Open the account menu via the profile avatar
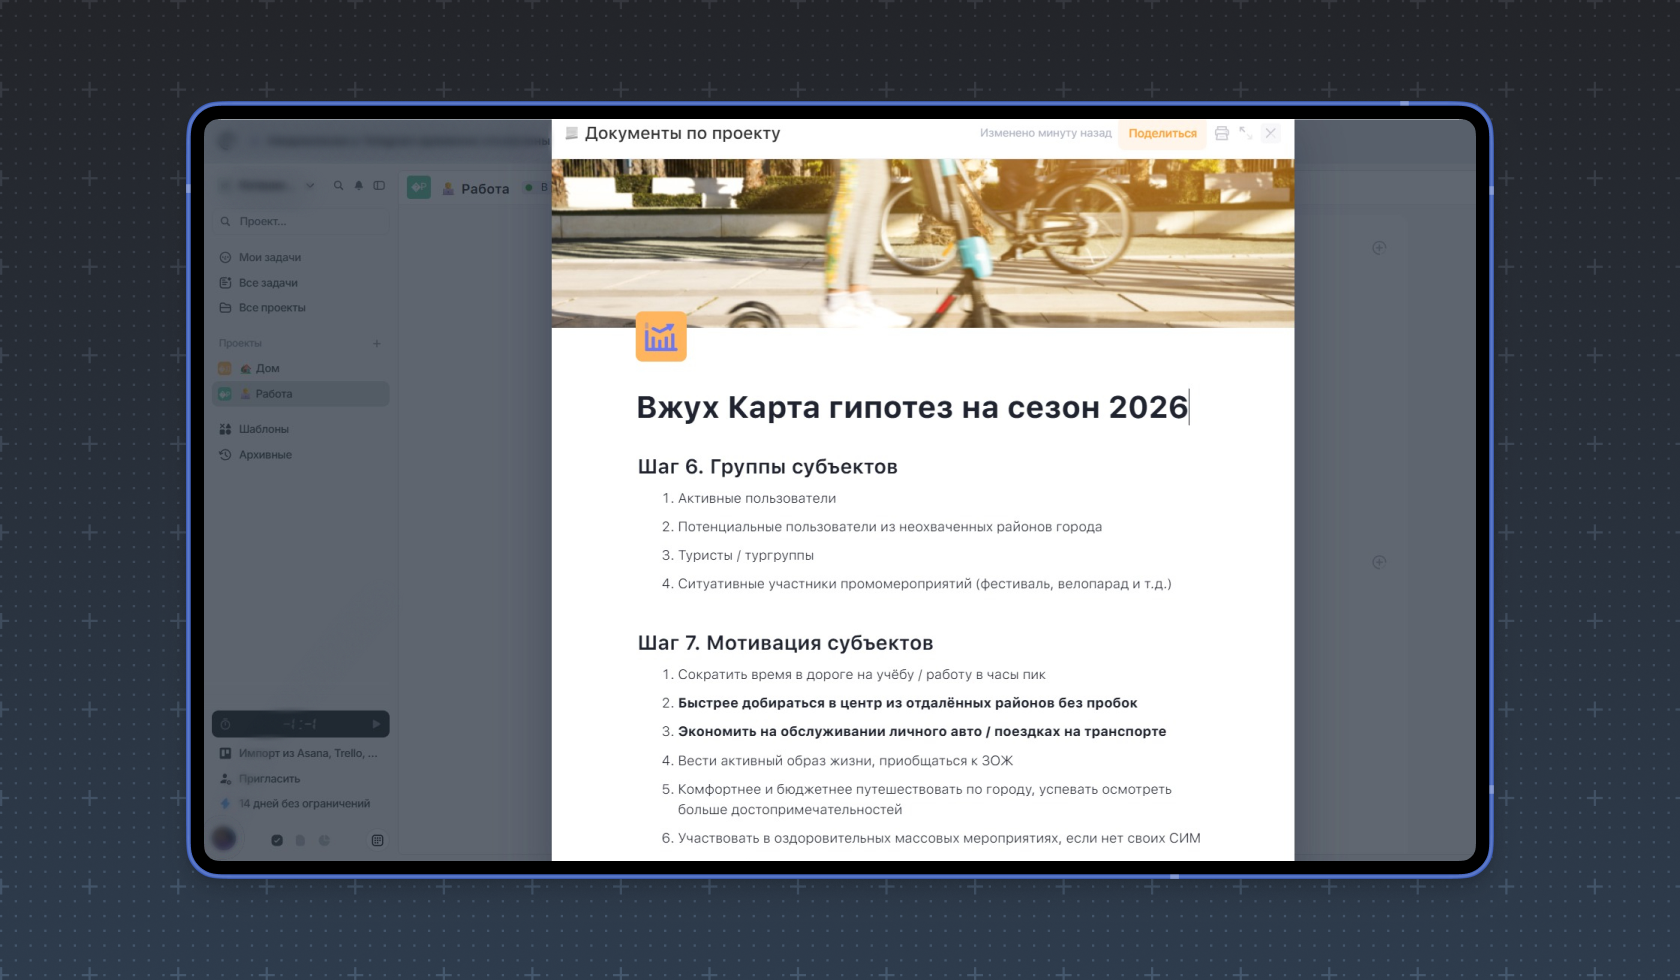Screen dimensions: 1680x980 coord(225,840)
